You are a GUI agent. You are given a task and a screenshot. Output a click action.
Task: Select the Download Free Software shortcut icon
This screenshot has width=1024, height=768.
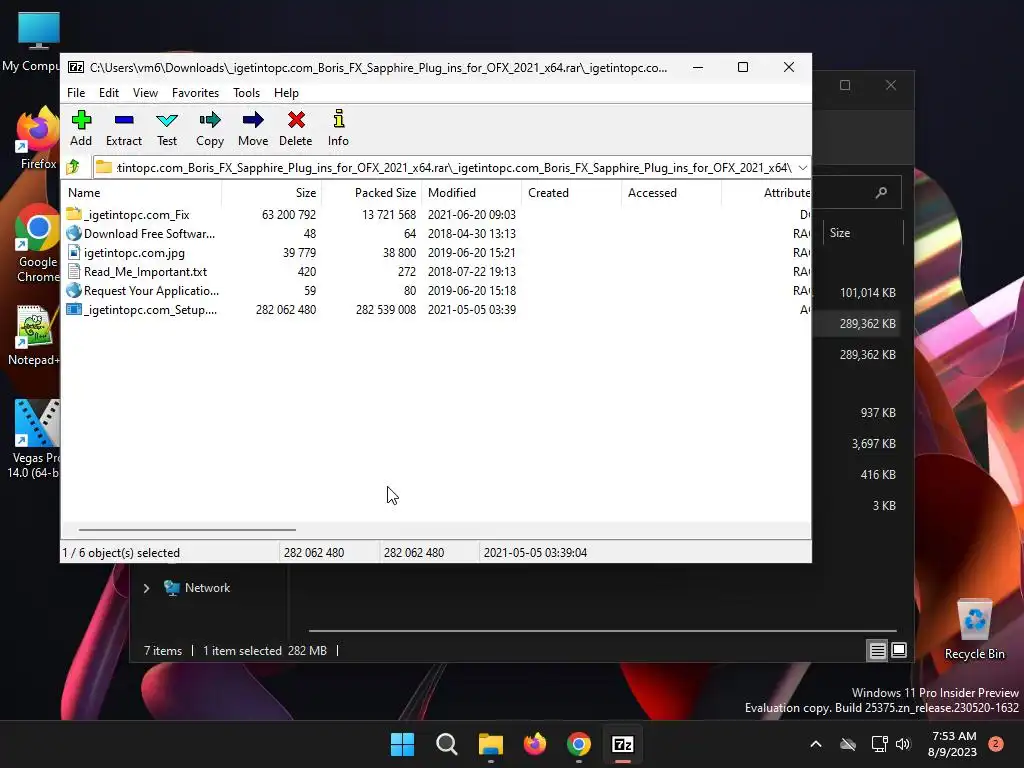click(x=74, y=233)
